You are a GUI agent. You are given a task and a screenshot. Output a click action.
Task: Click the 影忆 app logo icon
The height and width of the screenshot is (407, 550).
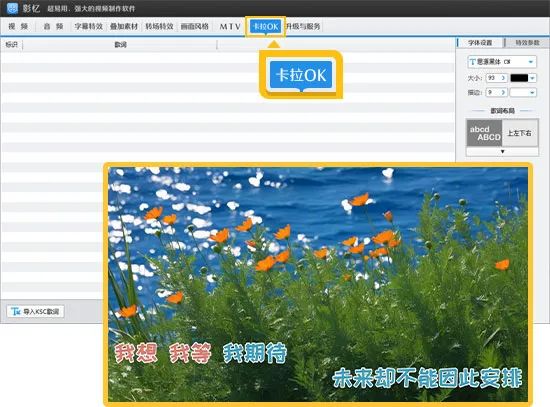12,8
